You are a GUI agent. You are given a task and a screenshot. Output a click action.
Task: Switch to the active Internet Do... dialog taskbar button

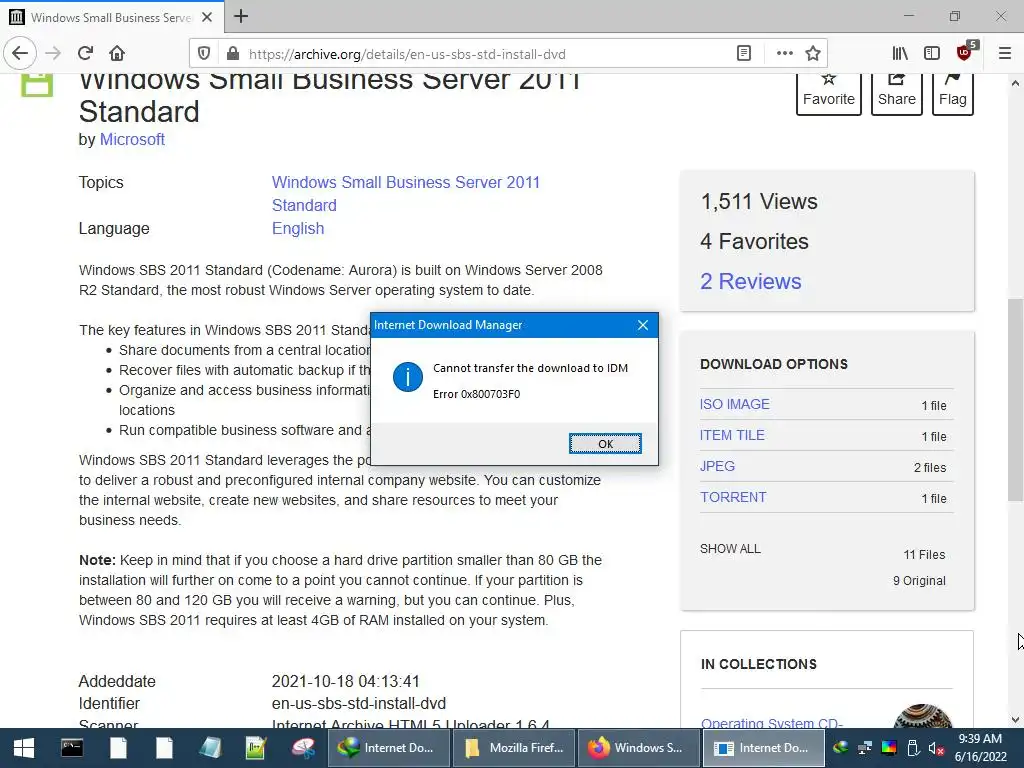763,748
